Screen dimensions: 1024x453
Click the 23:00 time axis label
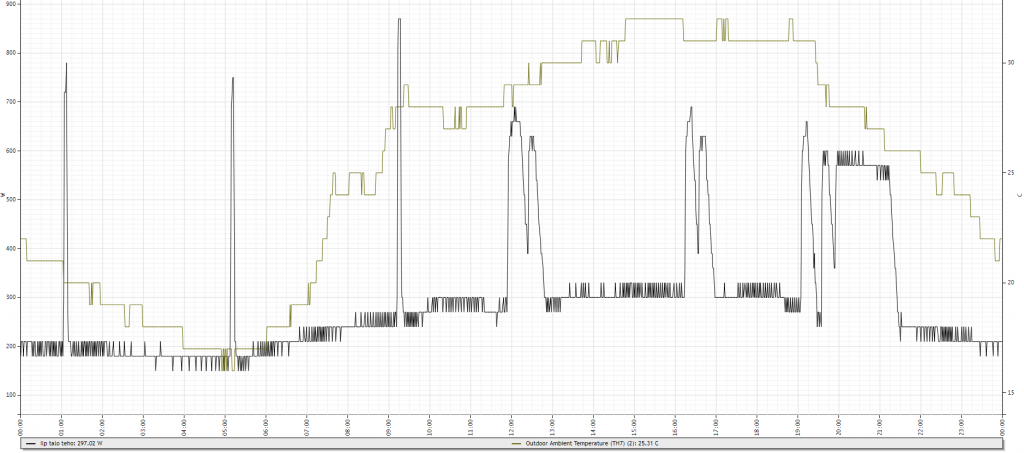pos(961,426)
